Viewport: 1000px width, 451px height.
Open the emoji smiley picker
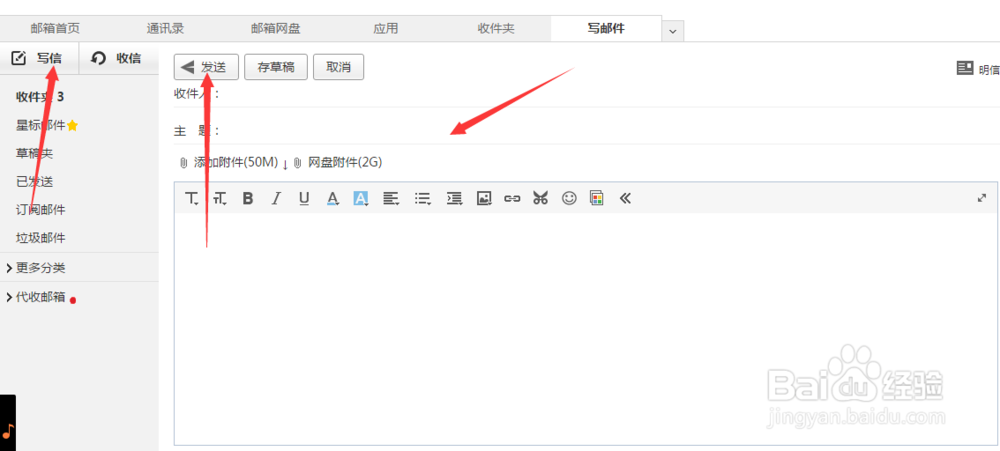pyautogui.click(x=569, y=198)
